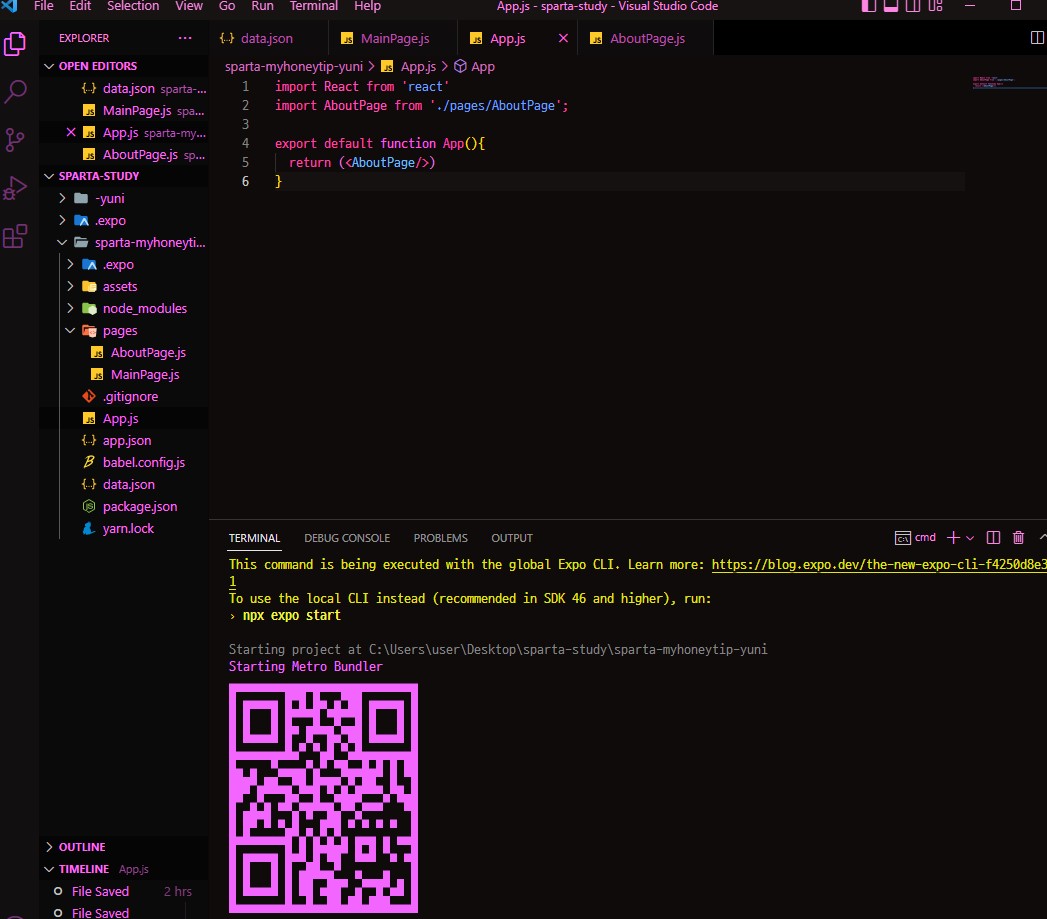Open Customize Layout icon in title bar
This screenshot has height=919, width=1047.
935,6
